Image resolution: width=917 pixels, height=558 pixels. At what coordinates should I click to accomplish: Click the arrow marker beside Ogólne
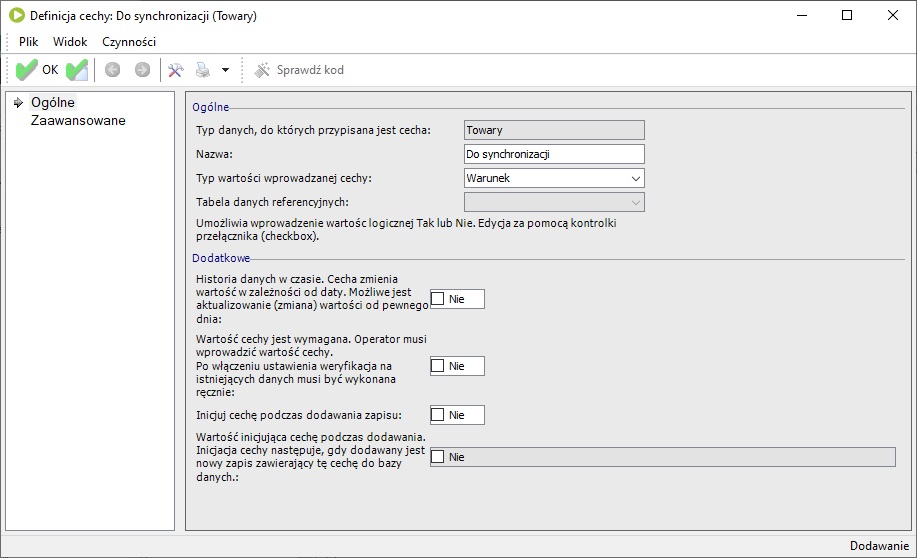(18, 102)
